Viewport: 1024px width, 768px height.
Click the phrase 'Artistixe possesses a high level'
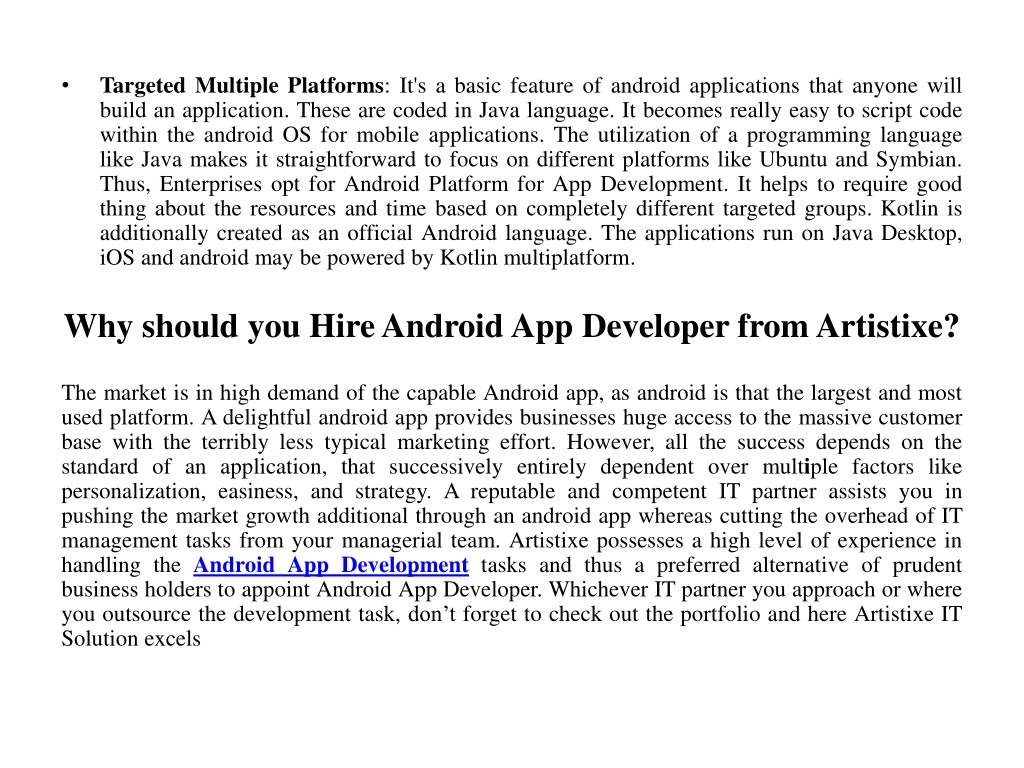657,541
